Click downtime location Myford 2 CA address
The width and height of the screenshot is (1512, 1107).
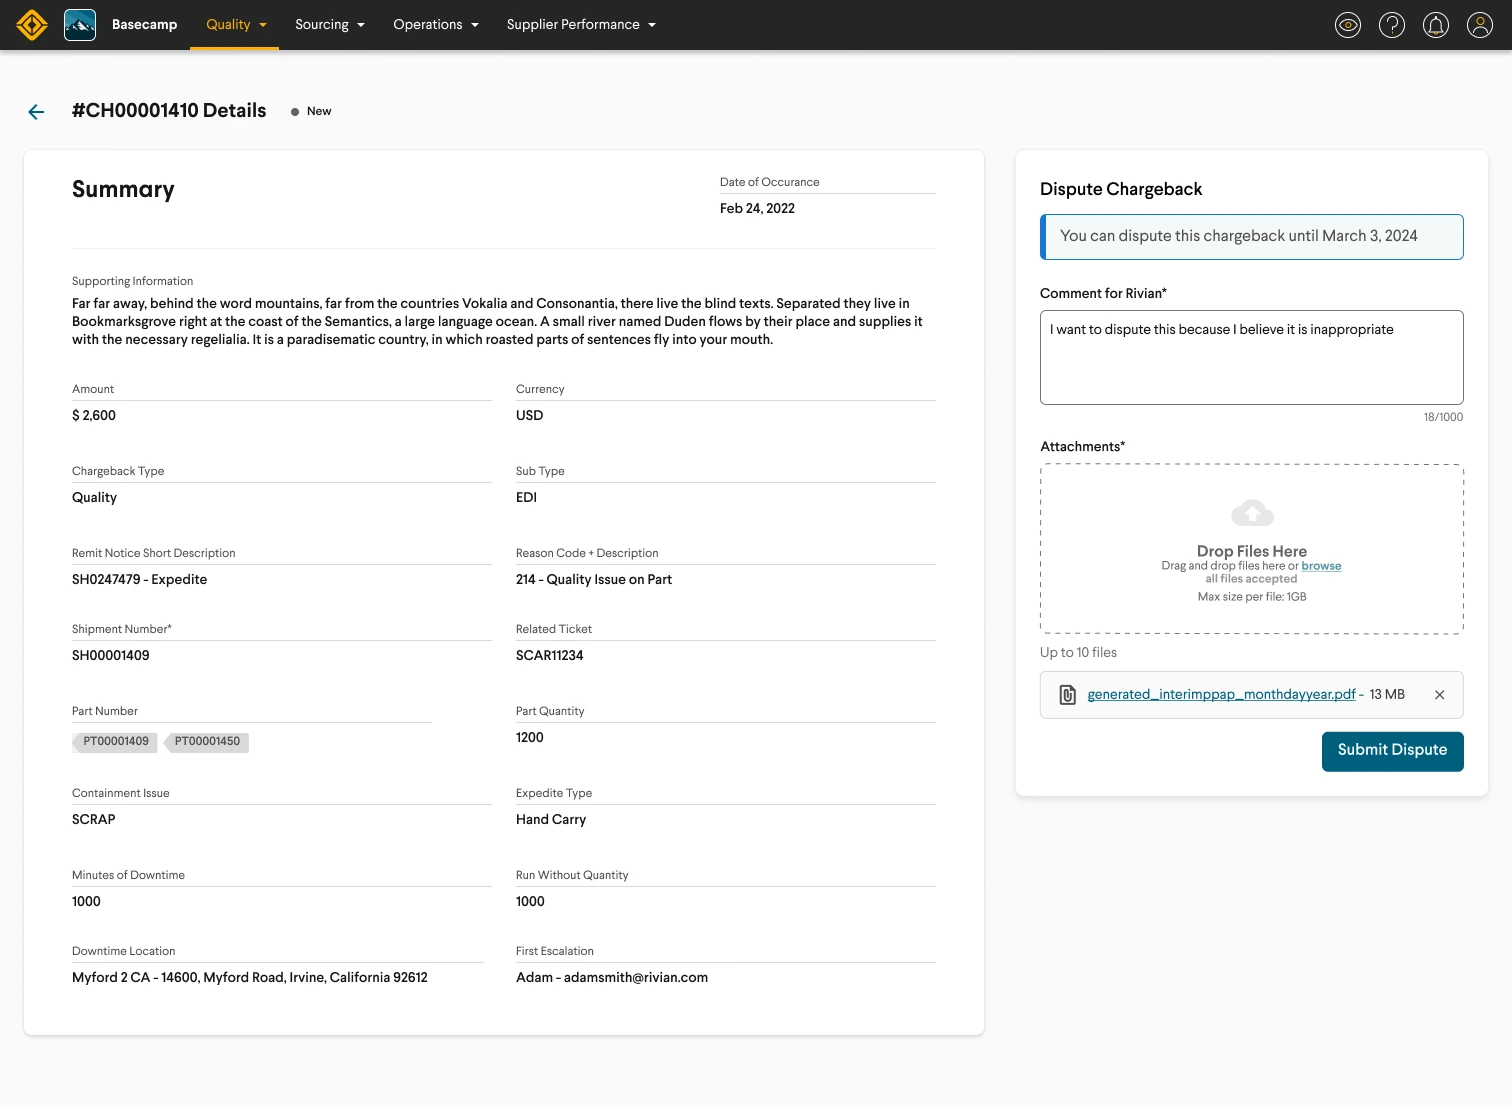coord(250,978)
